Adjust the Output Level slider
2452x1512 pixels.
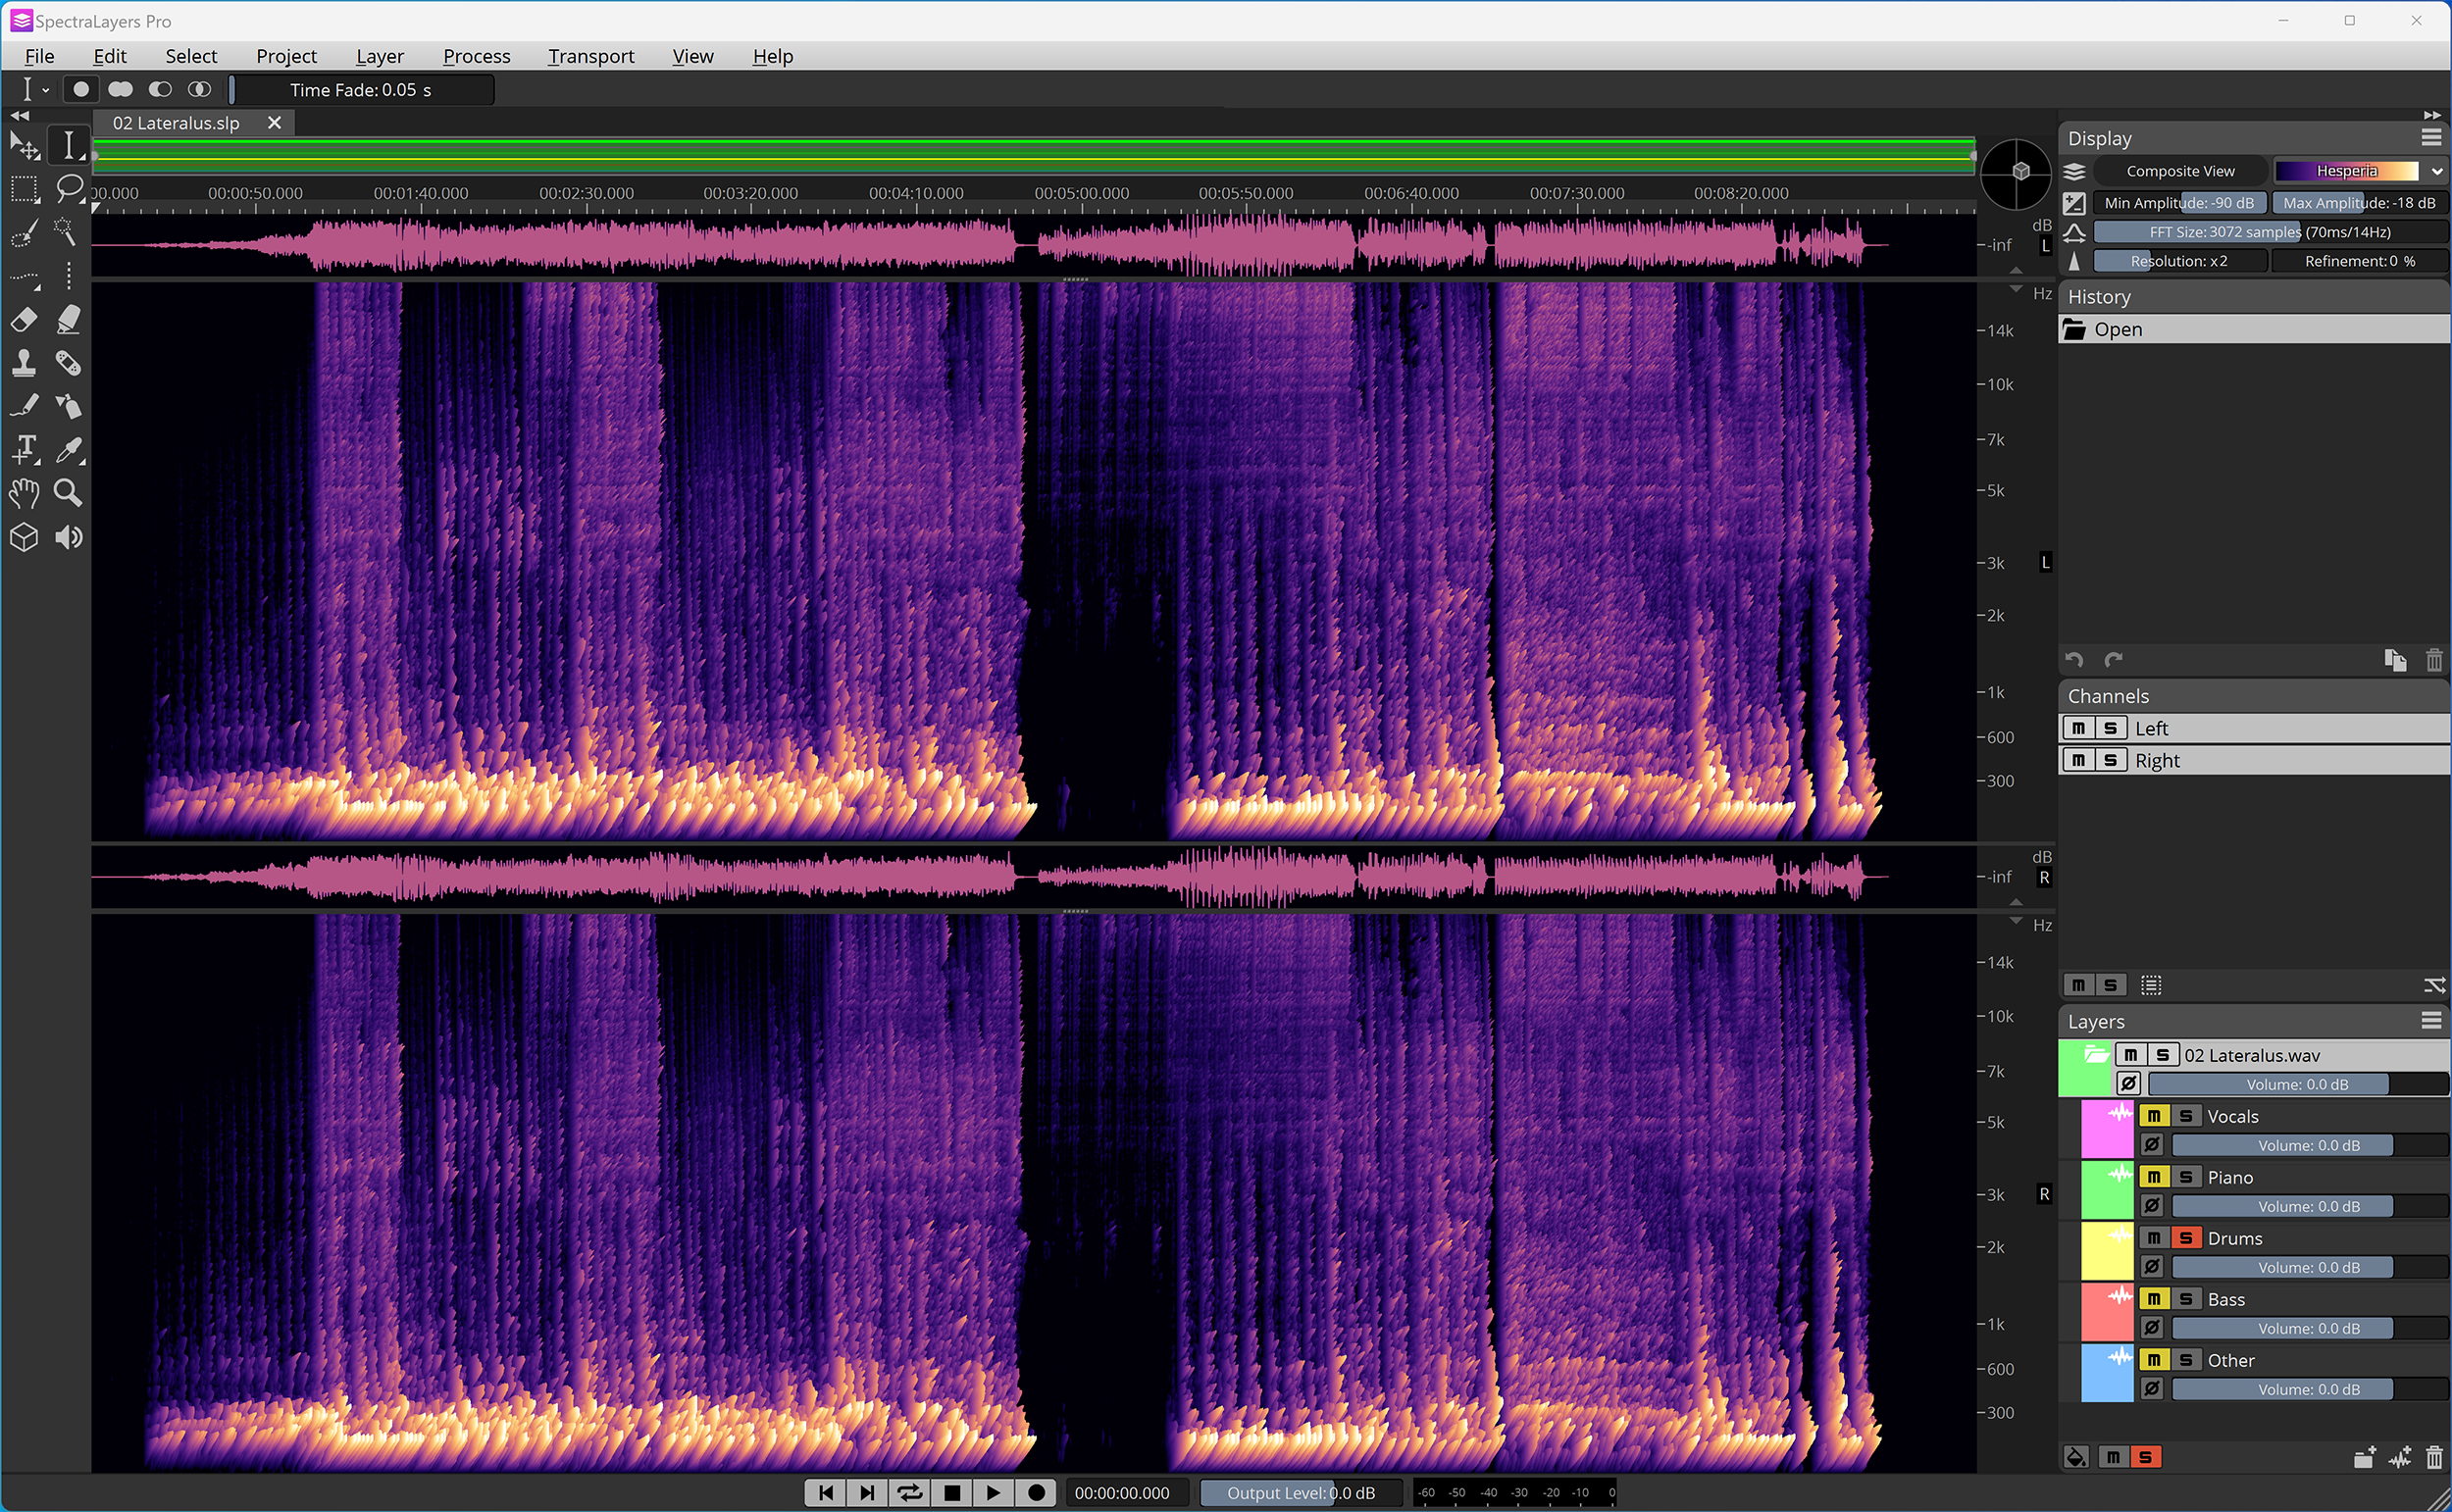(1300, 1492)
